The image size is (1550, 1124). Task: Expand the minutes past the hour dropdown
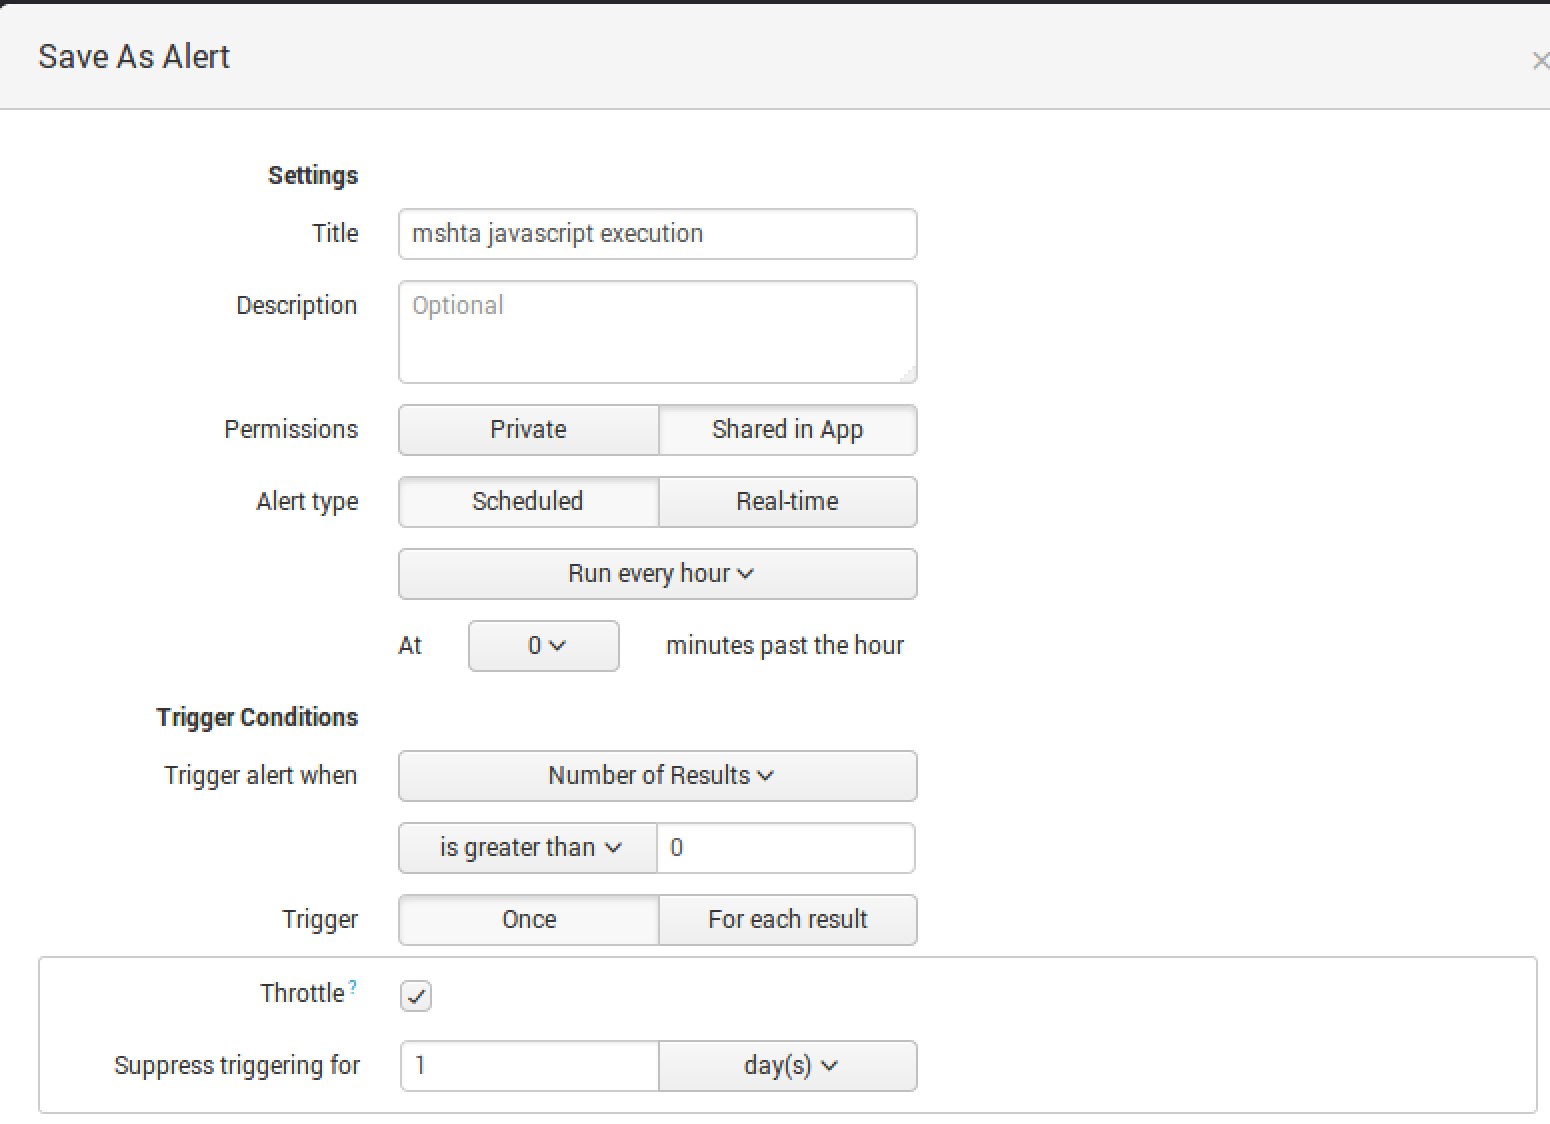click(x=544, y=646)
